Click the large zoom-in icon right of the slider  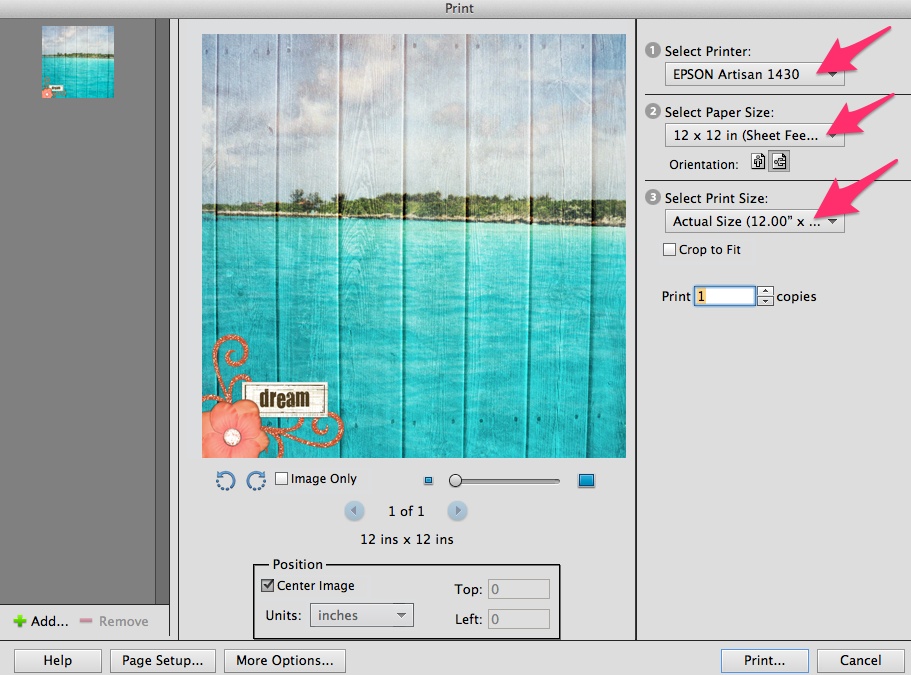(586, 481)
